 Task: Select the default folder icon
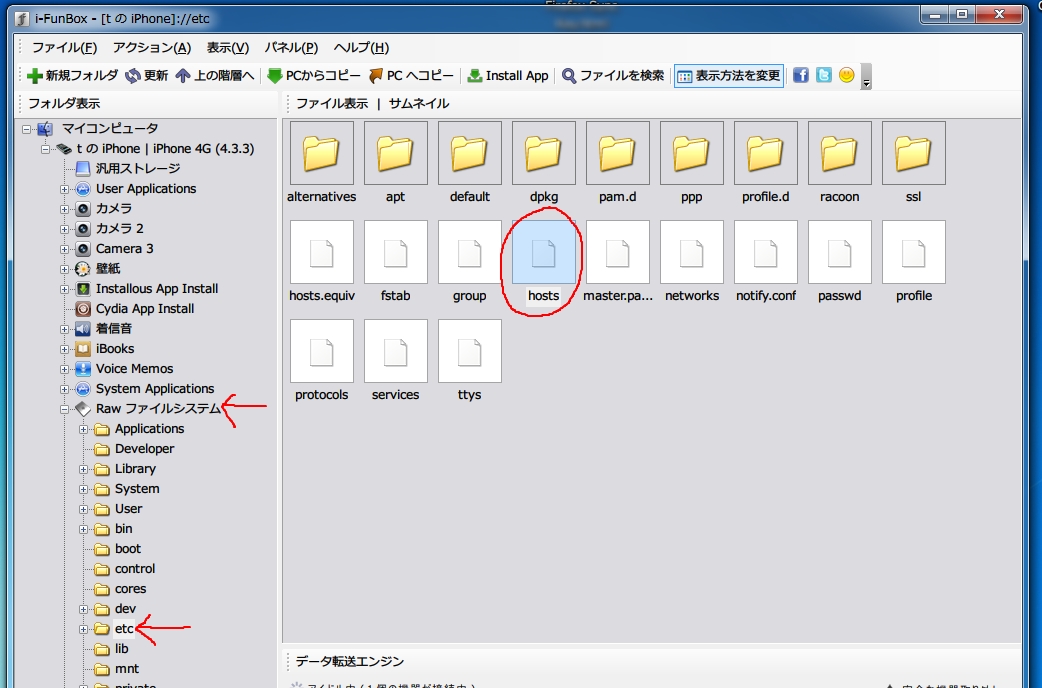pos(470,153)
